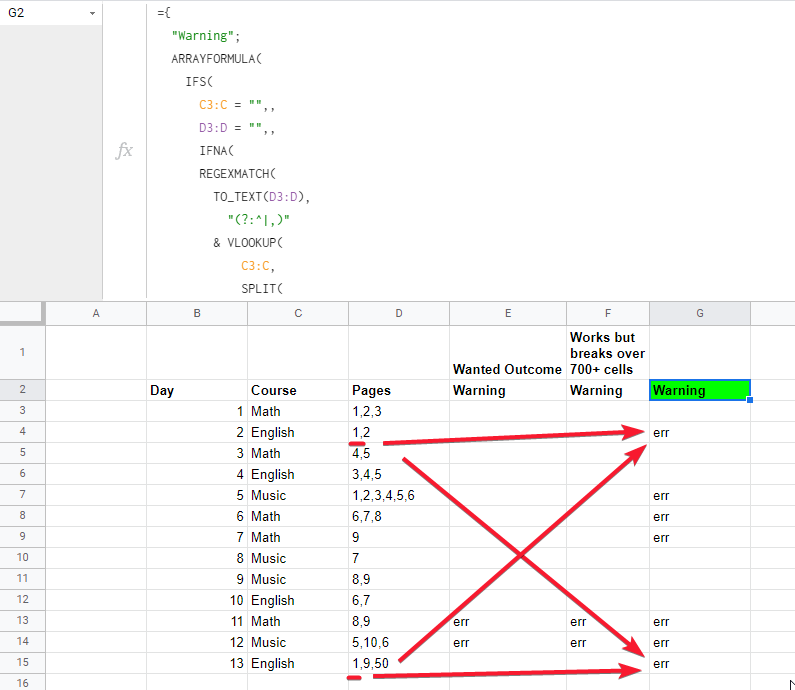Select column F header
Image resolution: width=795 pixels, height=690 pixels.
coord(608,313)
